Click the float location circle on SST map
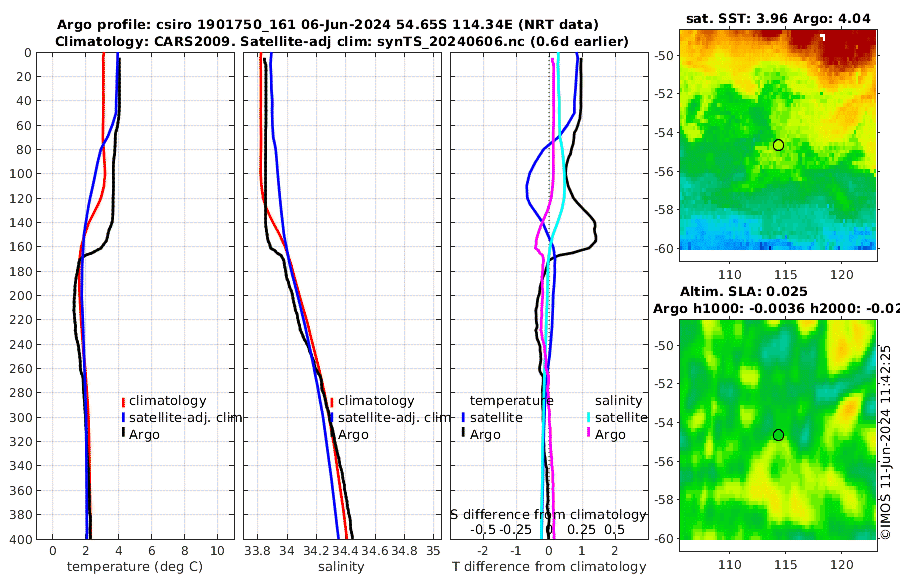 pyautogui.click(x=778, y=145)
